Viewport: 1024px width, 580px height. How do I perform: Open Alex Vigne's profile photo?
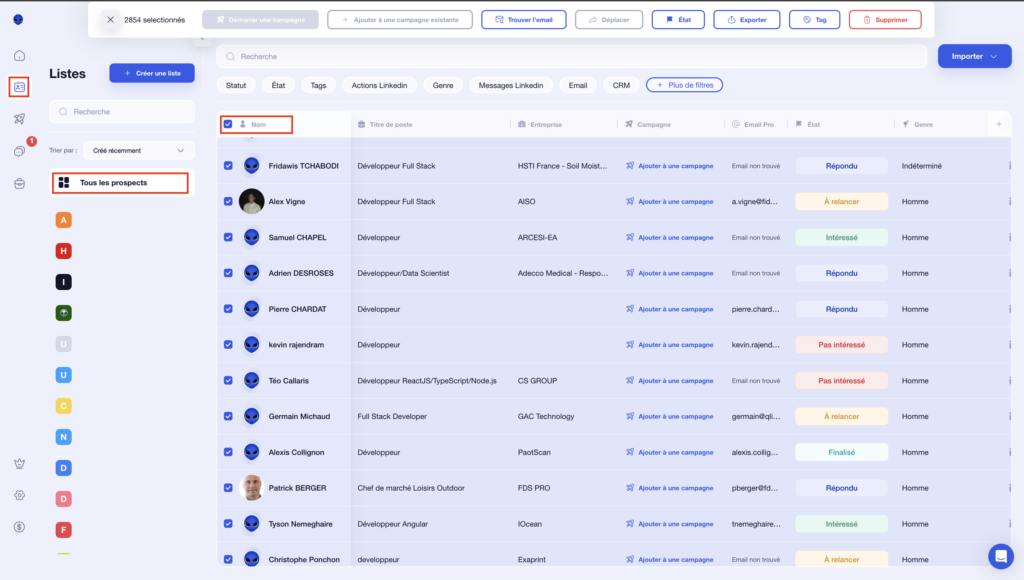pyautogui.click(x=251, y=201)
